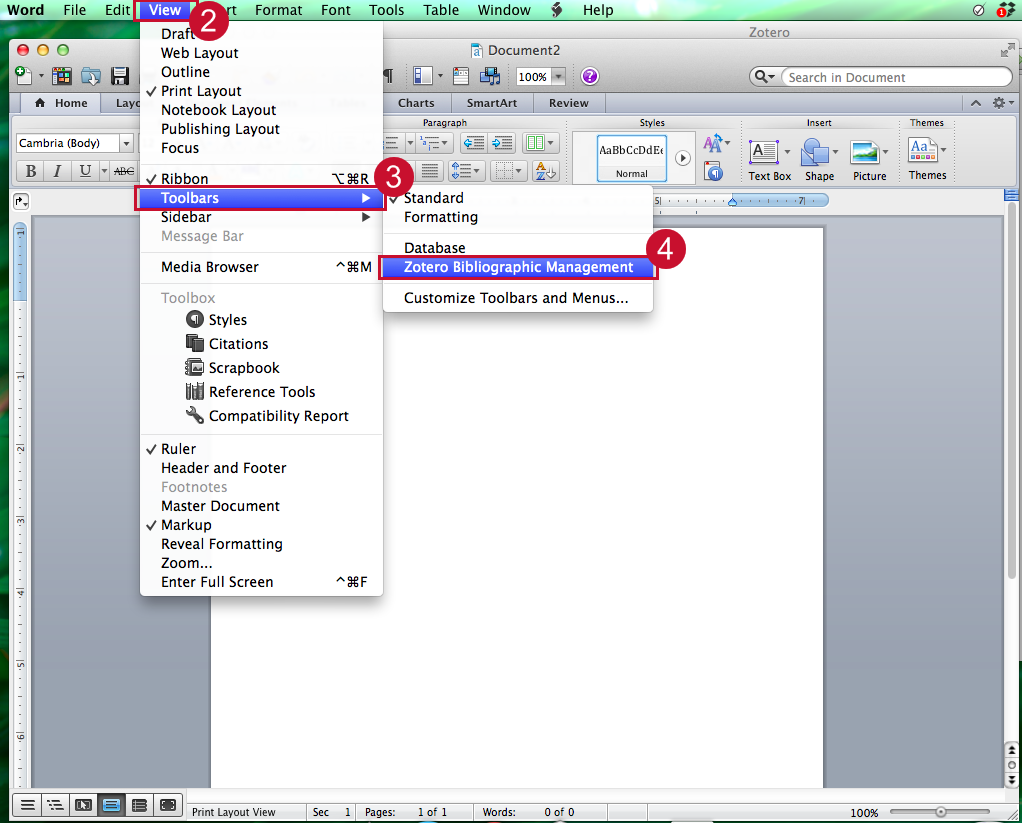Enable the Formatting toolbar in the submenu
Viewport: 1022px width, 823px height.
tap(518, 217)
